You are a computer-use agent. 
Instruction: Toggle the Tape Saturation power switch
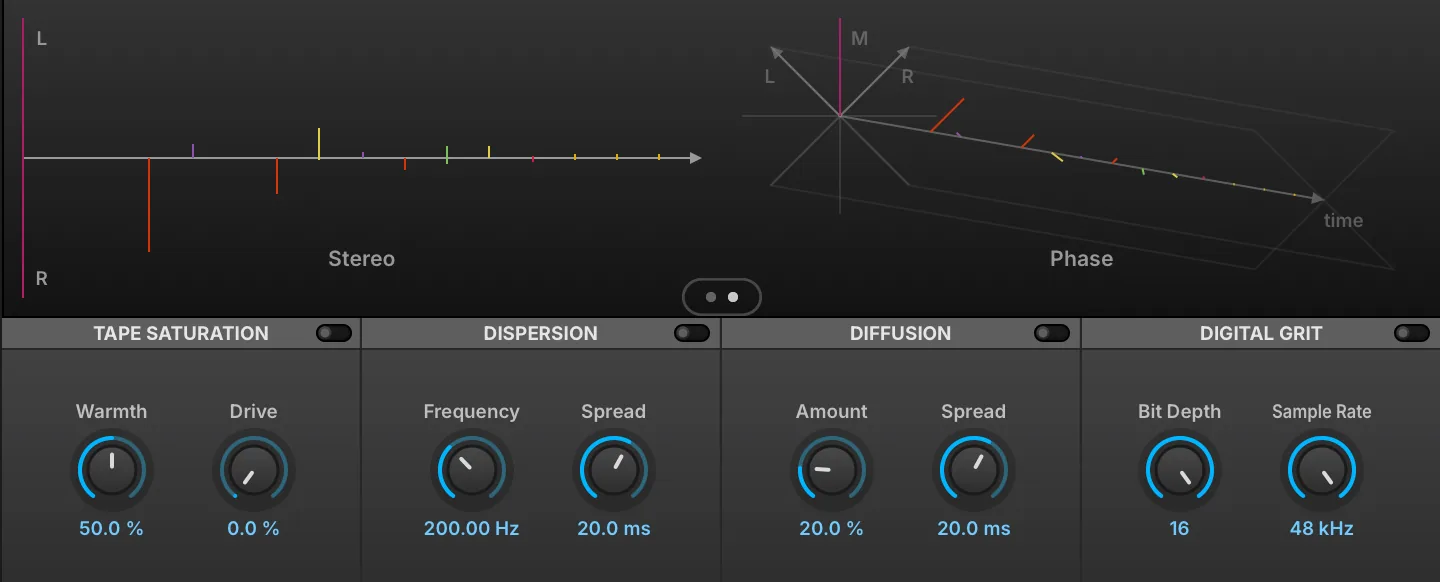[x=334, y=333]
